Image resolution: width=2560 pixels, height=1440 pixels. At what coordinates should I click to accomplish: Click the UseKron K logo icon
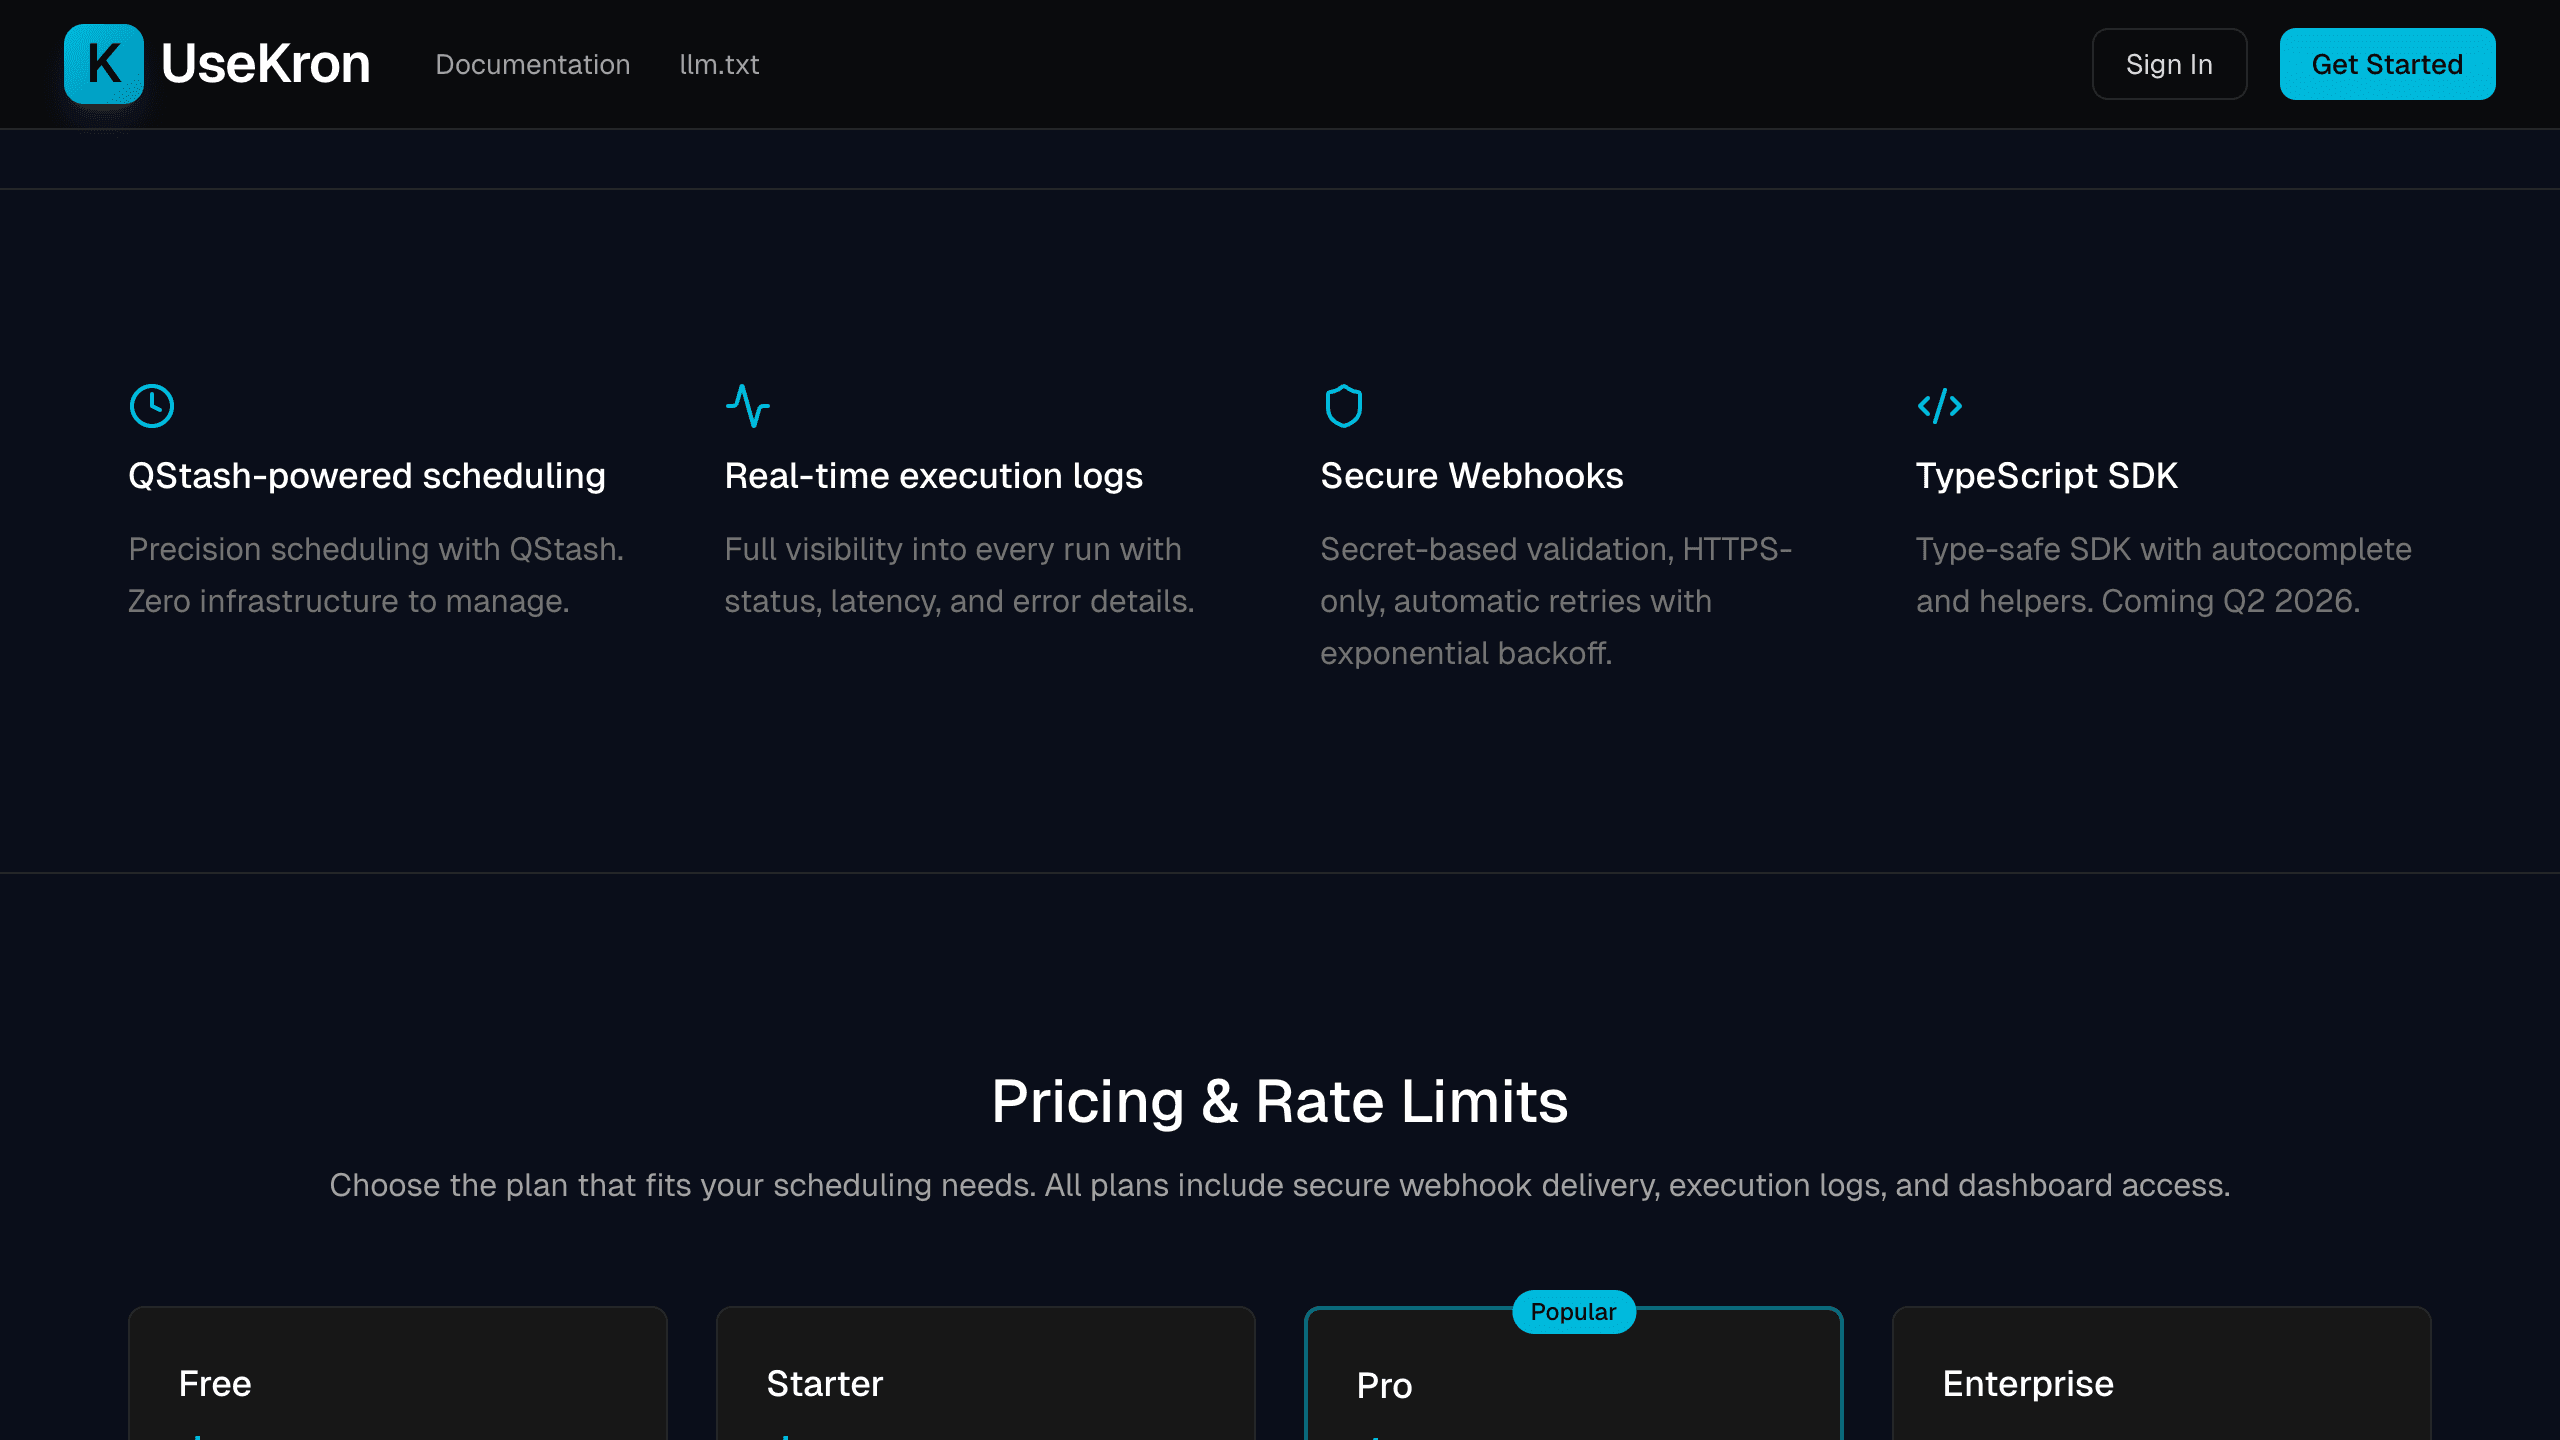pos(104,64)
